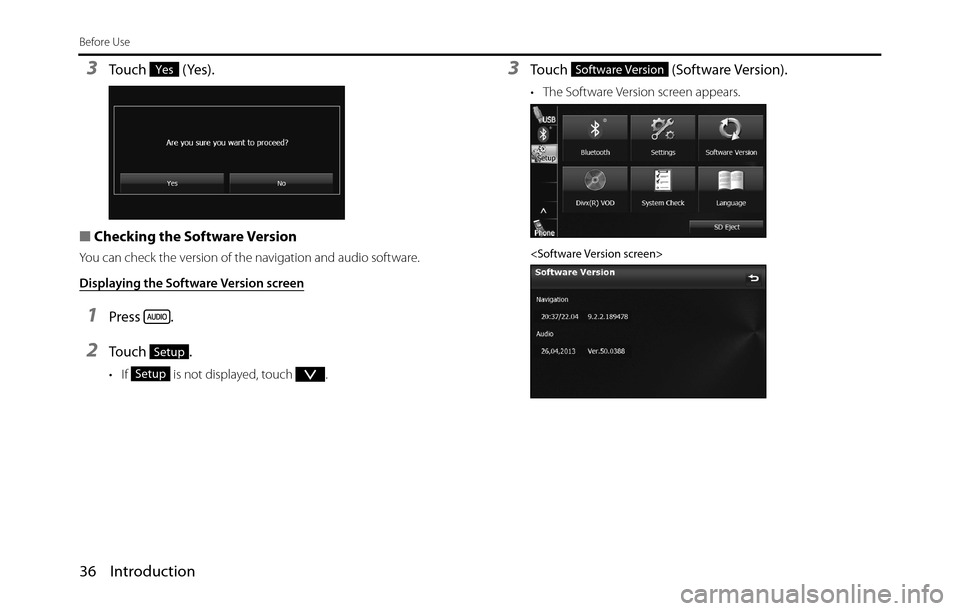The width and height of the screenshot is (960, 611).
Task: Click the '<Software Version screen>' caption
Action: tap(596, 253)
